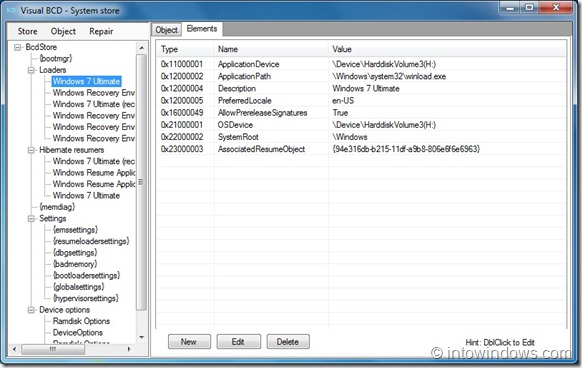The height and width of the screenshot is (368, 582).
Task: Open the Object menu
Action: (63, 32)
